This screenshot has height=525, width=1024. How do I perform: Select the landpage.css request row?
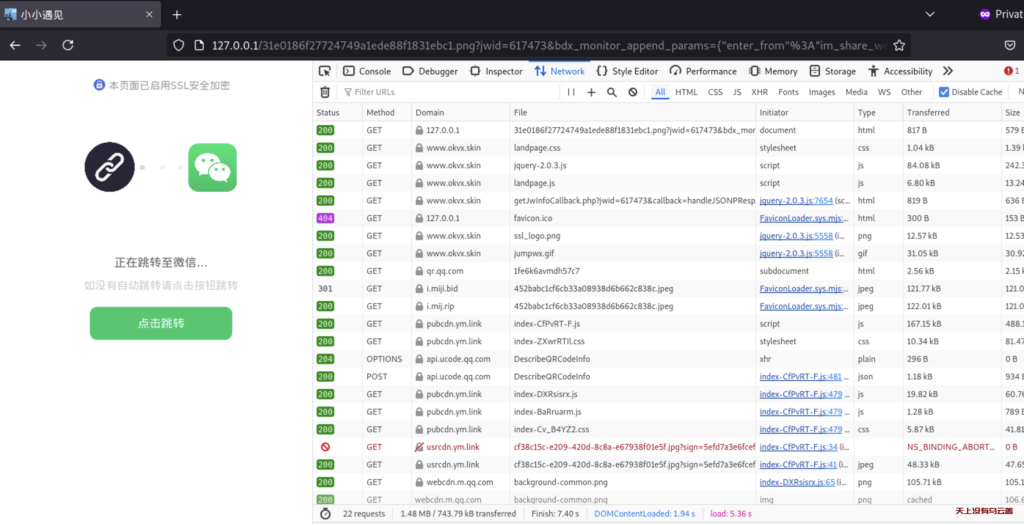[669, 148]
